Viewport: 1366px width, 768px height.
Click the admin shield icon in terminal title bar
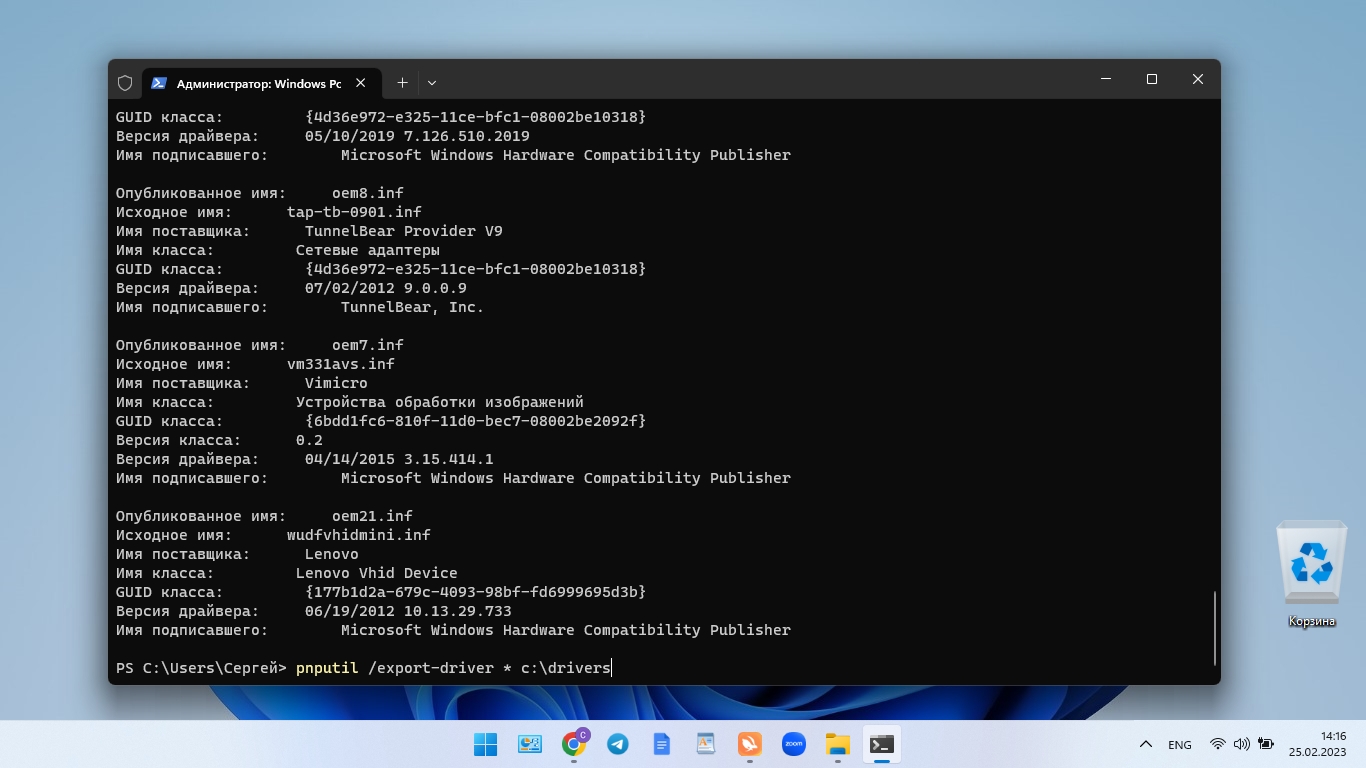[x=125, y=83]
